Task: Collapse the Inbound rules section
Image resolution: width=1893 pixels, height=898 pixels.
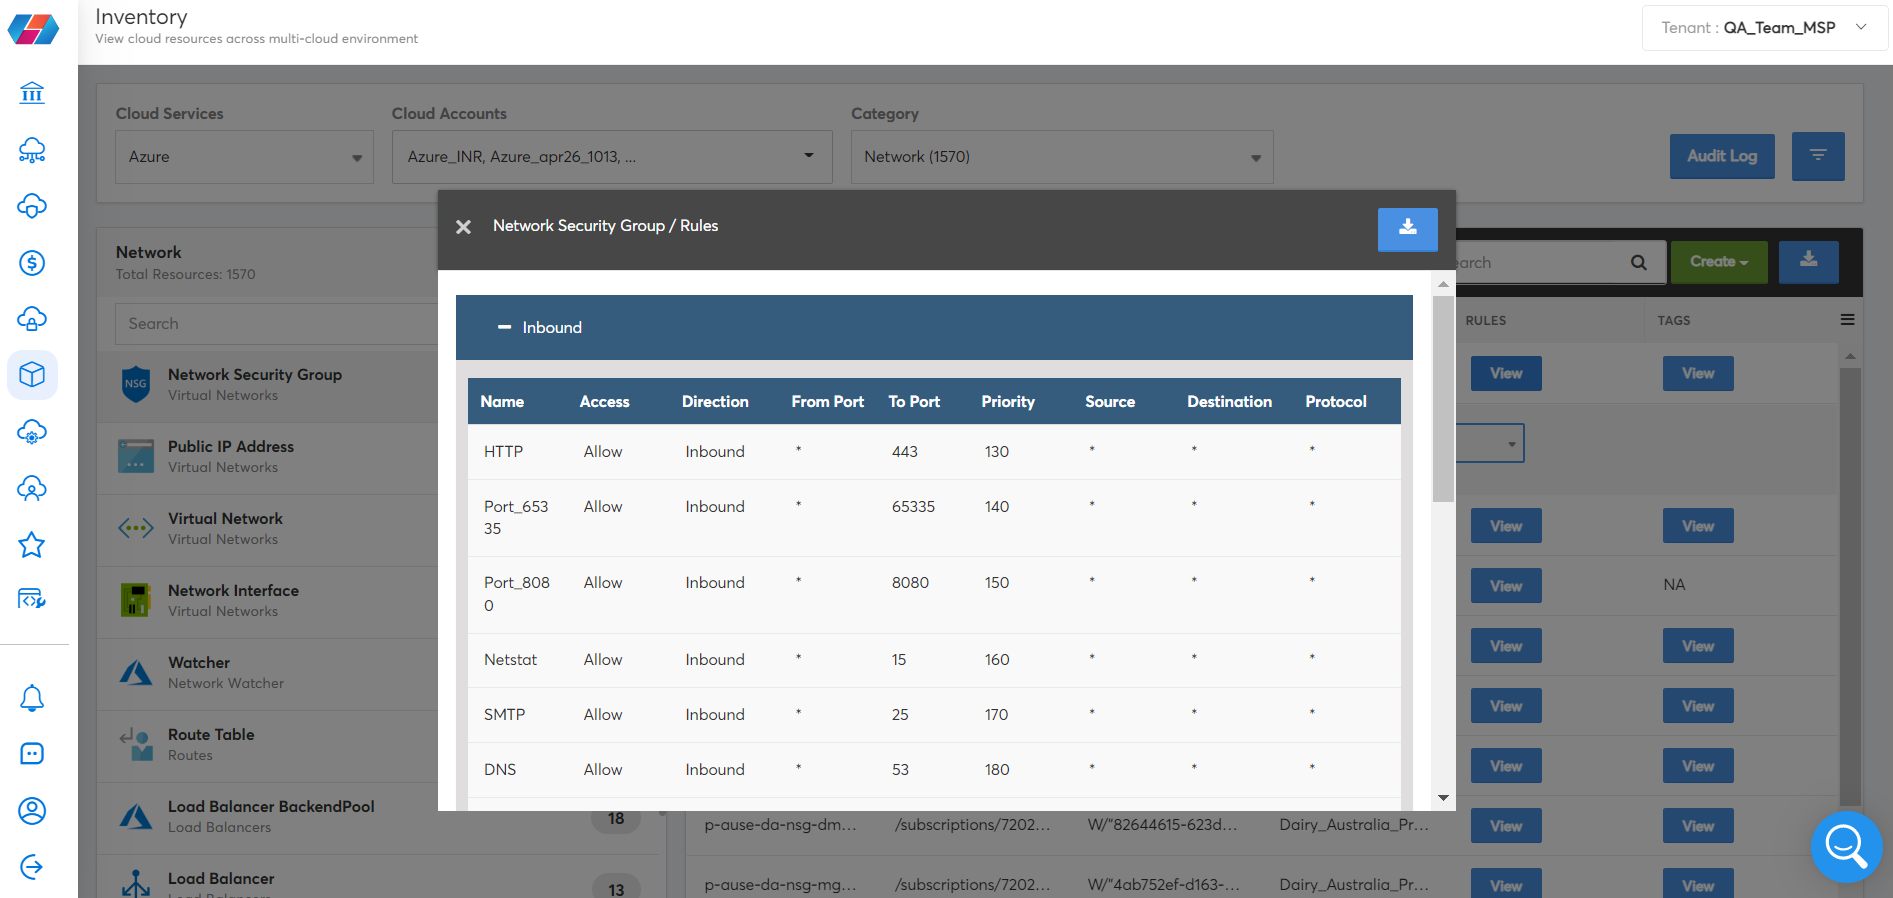Action: pos(505,327)
